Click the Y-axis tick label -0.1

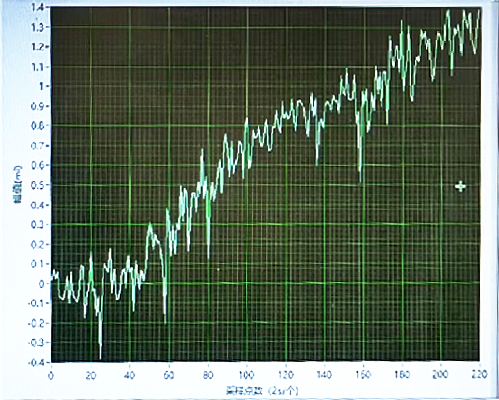pyautogui.click(x=36, y=303)
